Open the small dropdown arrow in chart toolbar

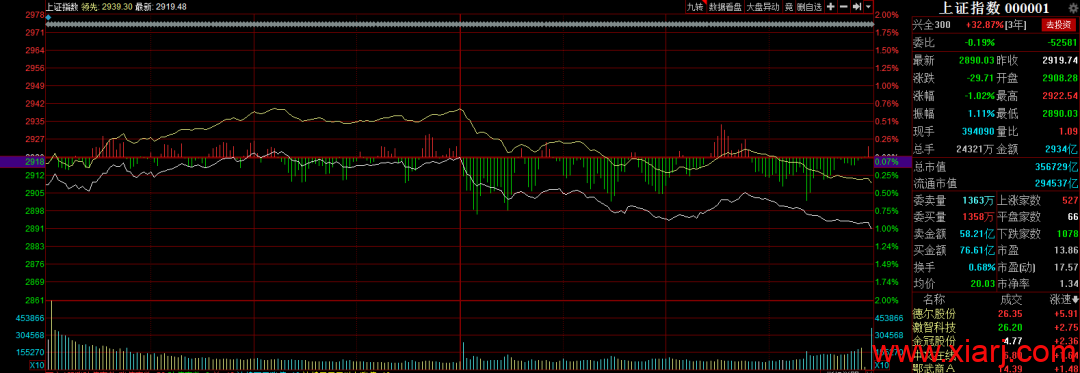(x=869, y=7)
